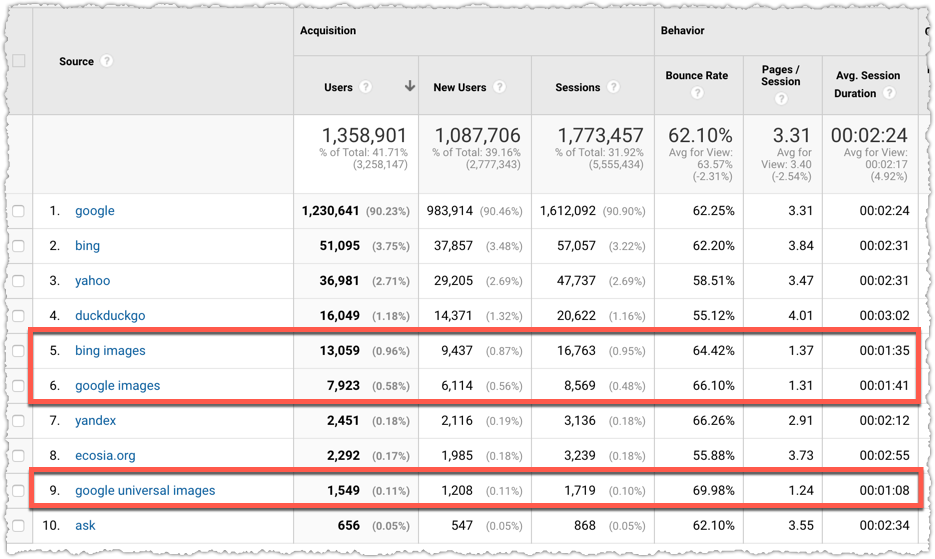Open the google images source link
The width and height of the screenshot is (935, 559).
[117, 386]
